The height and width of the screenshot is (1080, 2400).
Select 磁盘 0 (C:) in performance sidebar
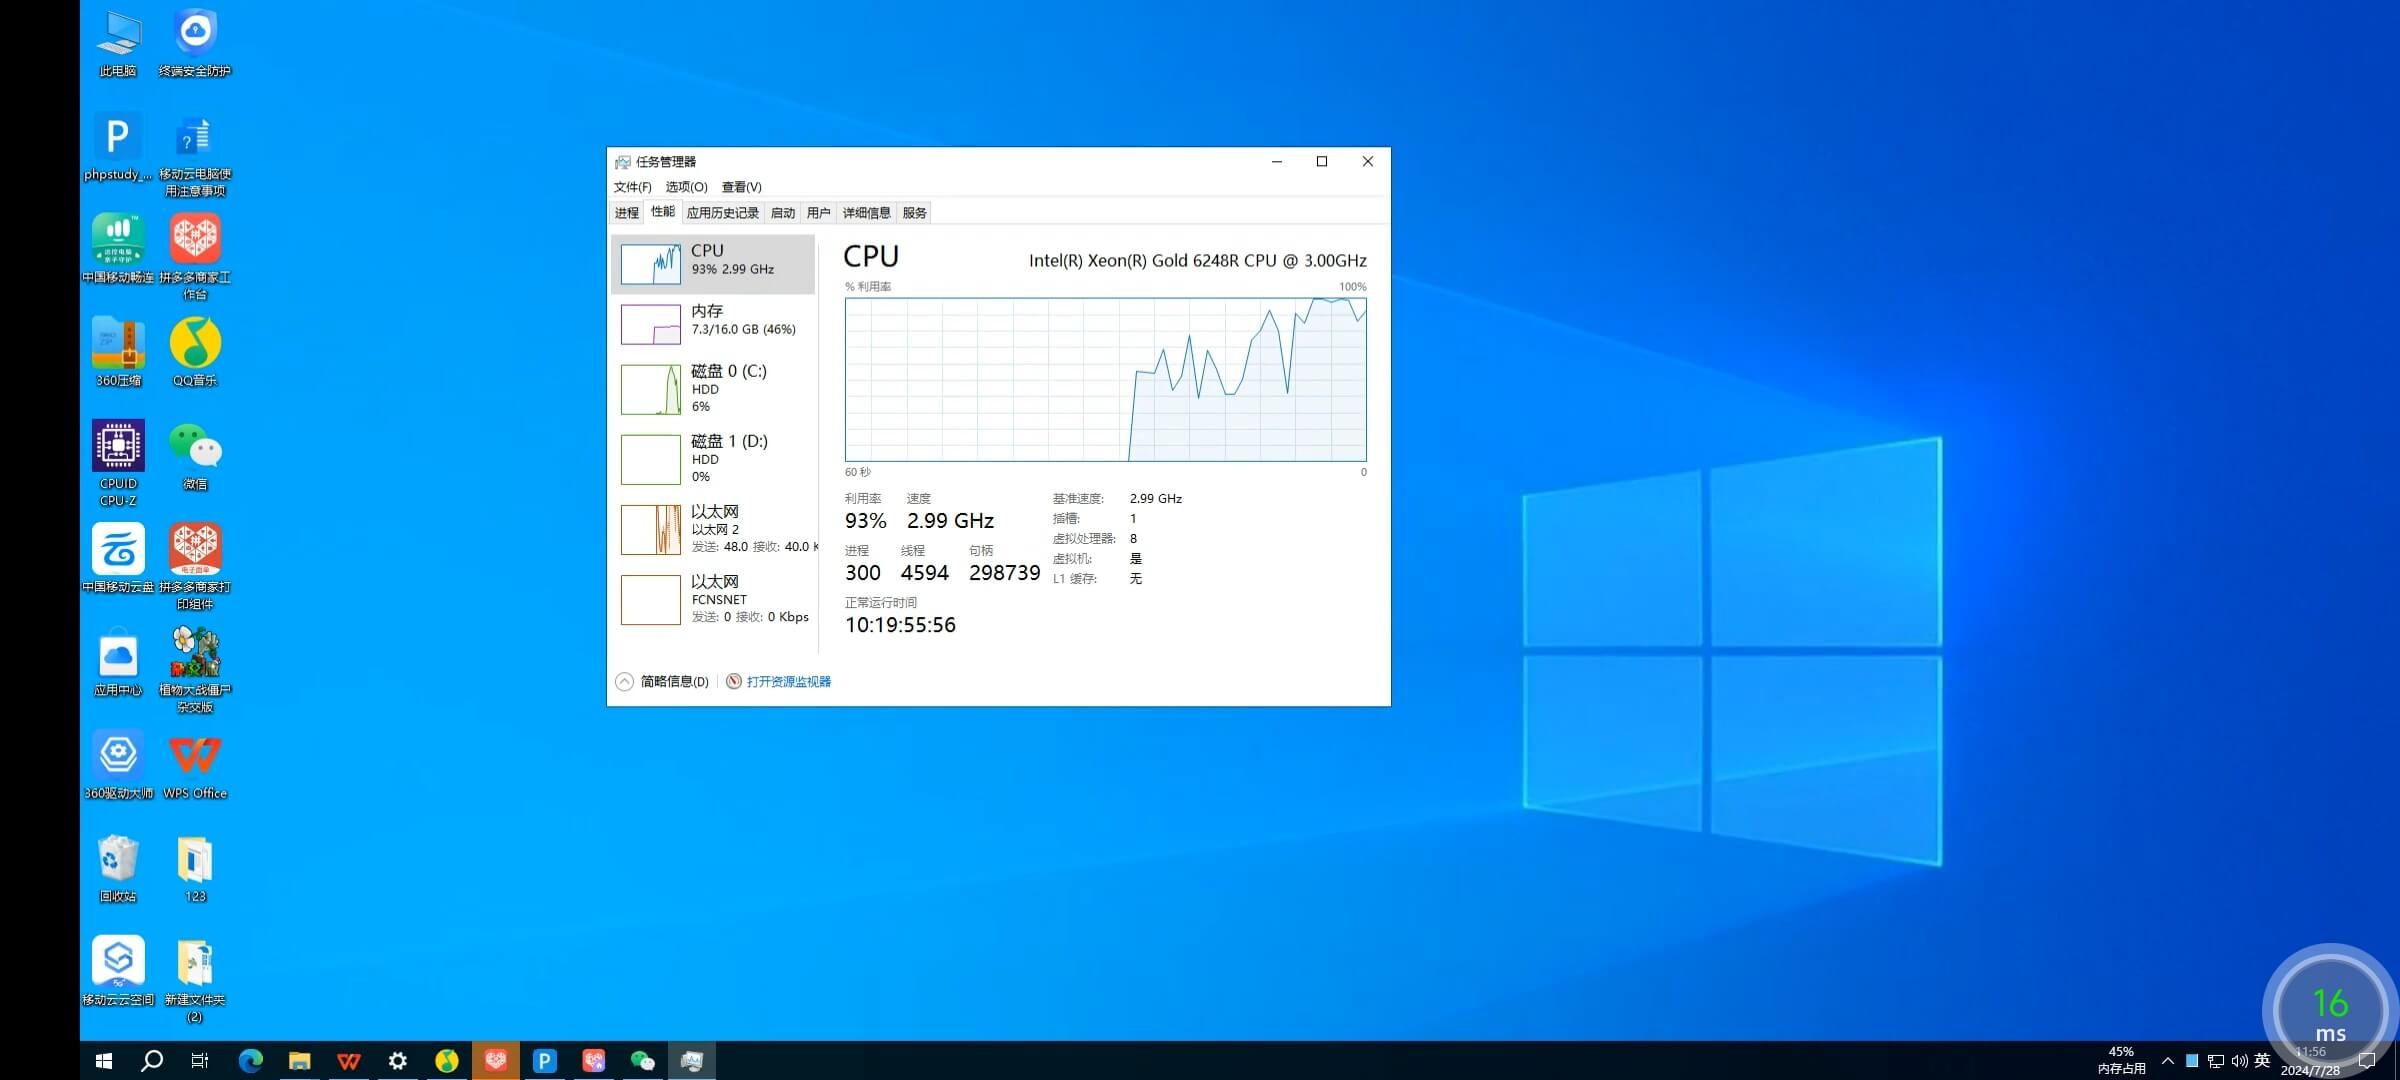click(713, 389)
